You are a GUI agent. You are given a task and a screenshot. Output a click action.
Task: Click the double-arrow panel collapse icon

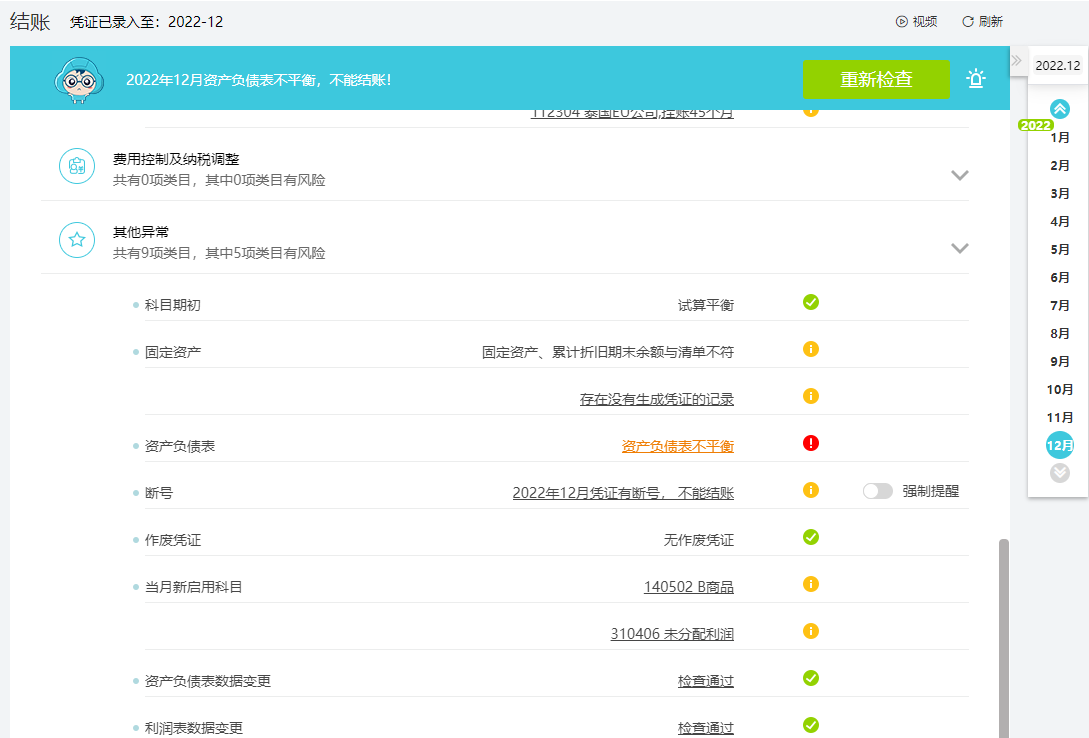pyautogui.click(x=1016, y=60)
